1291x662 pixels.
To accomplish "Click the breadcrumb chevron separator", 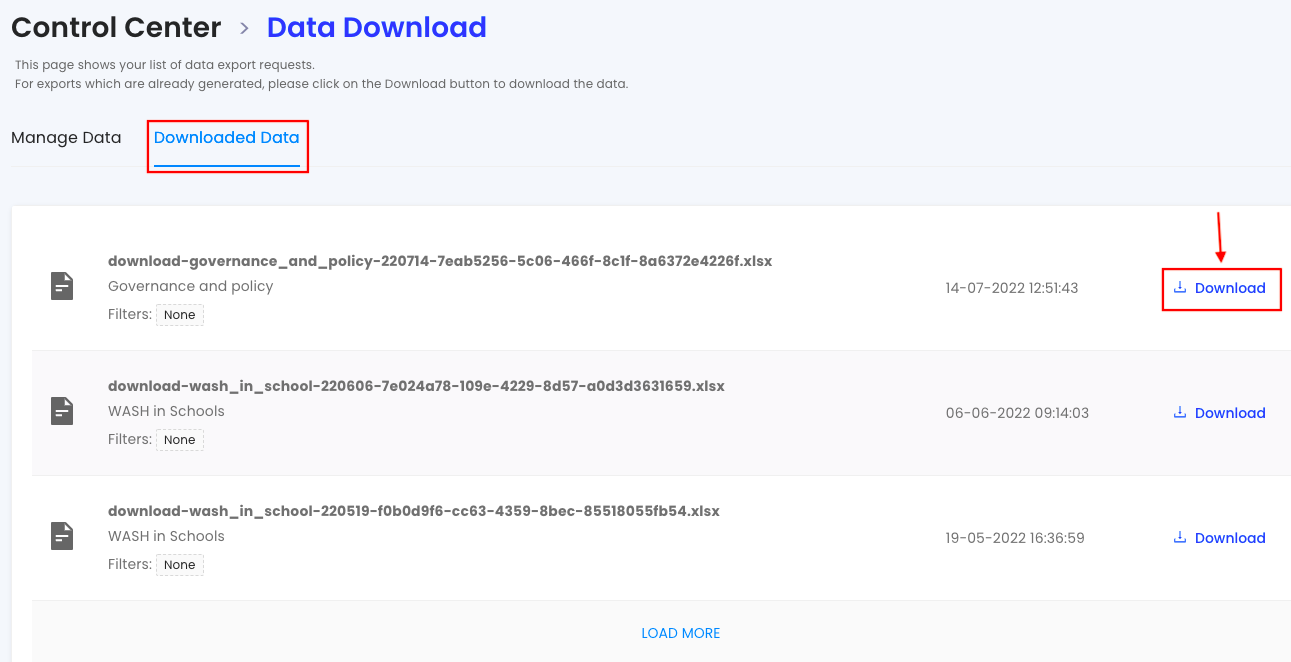I will click(x=244, y=29).
